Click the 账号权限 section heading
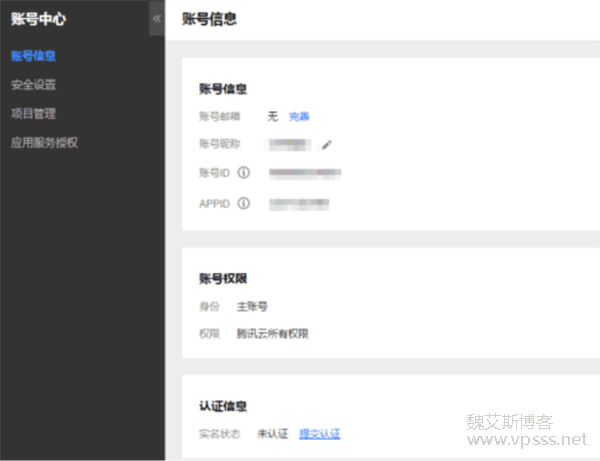 tap(223, 277)
